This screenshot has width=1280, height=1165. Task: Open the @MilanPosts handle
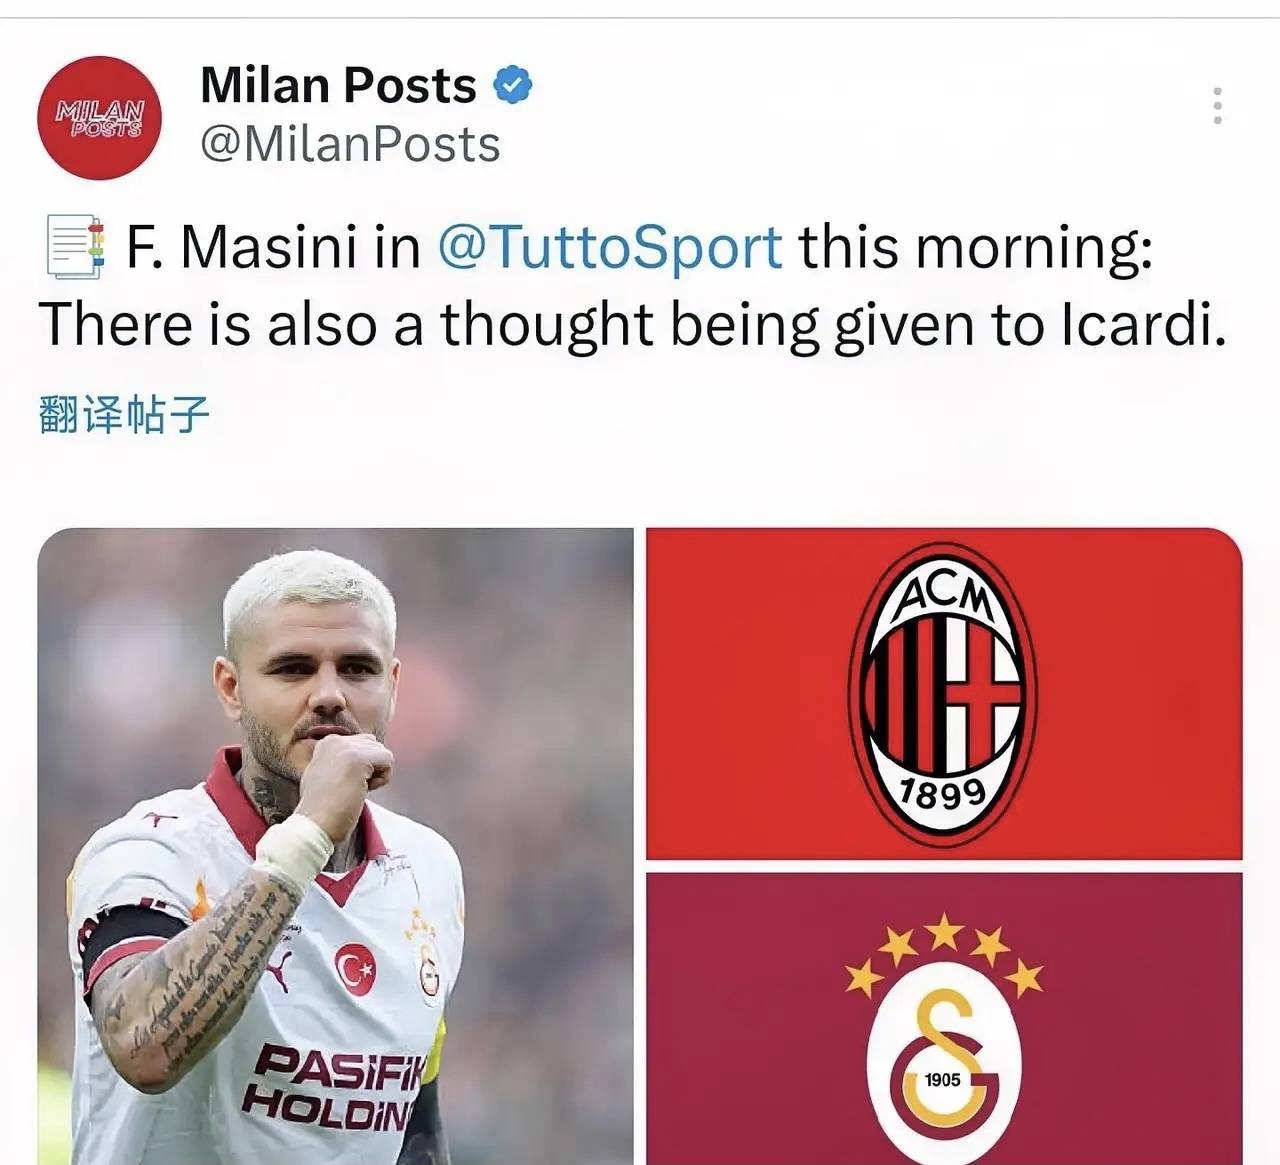click(x=350, y=144)
